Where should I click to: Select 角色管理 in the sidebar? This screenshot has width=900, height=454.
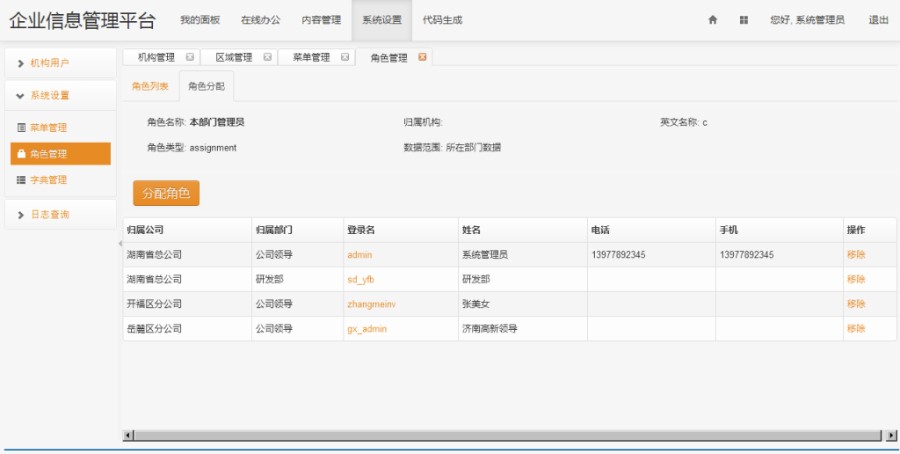tap(60, 154)
